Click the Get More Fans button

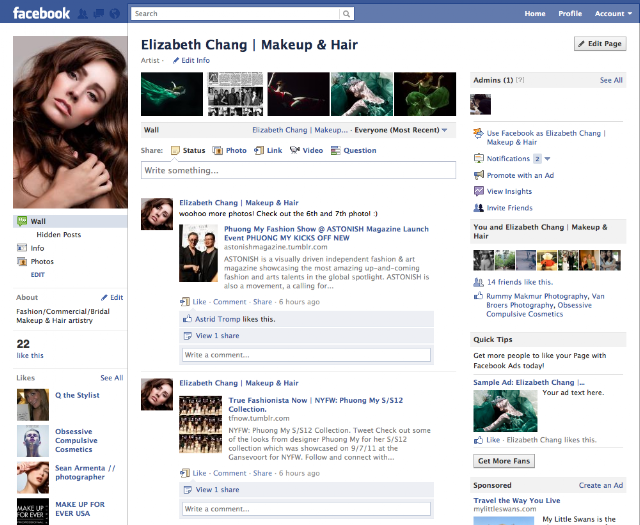click(504, 461)
